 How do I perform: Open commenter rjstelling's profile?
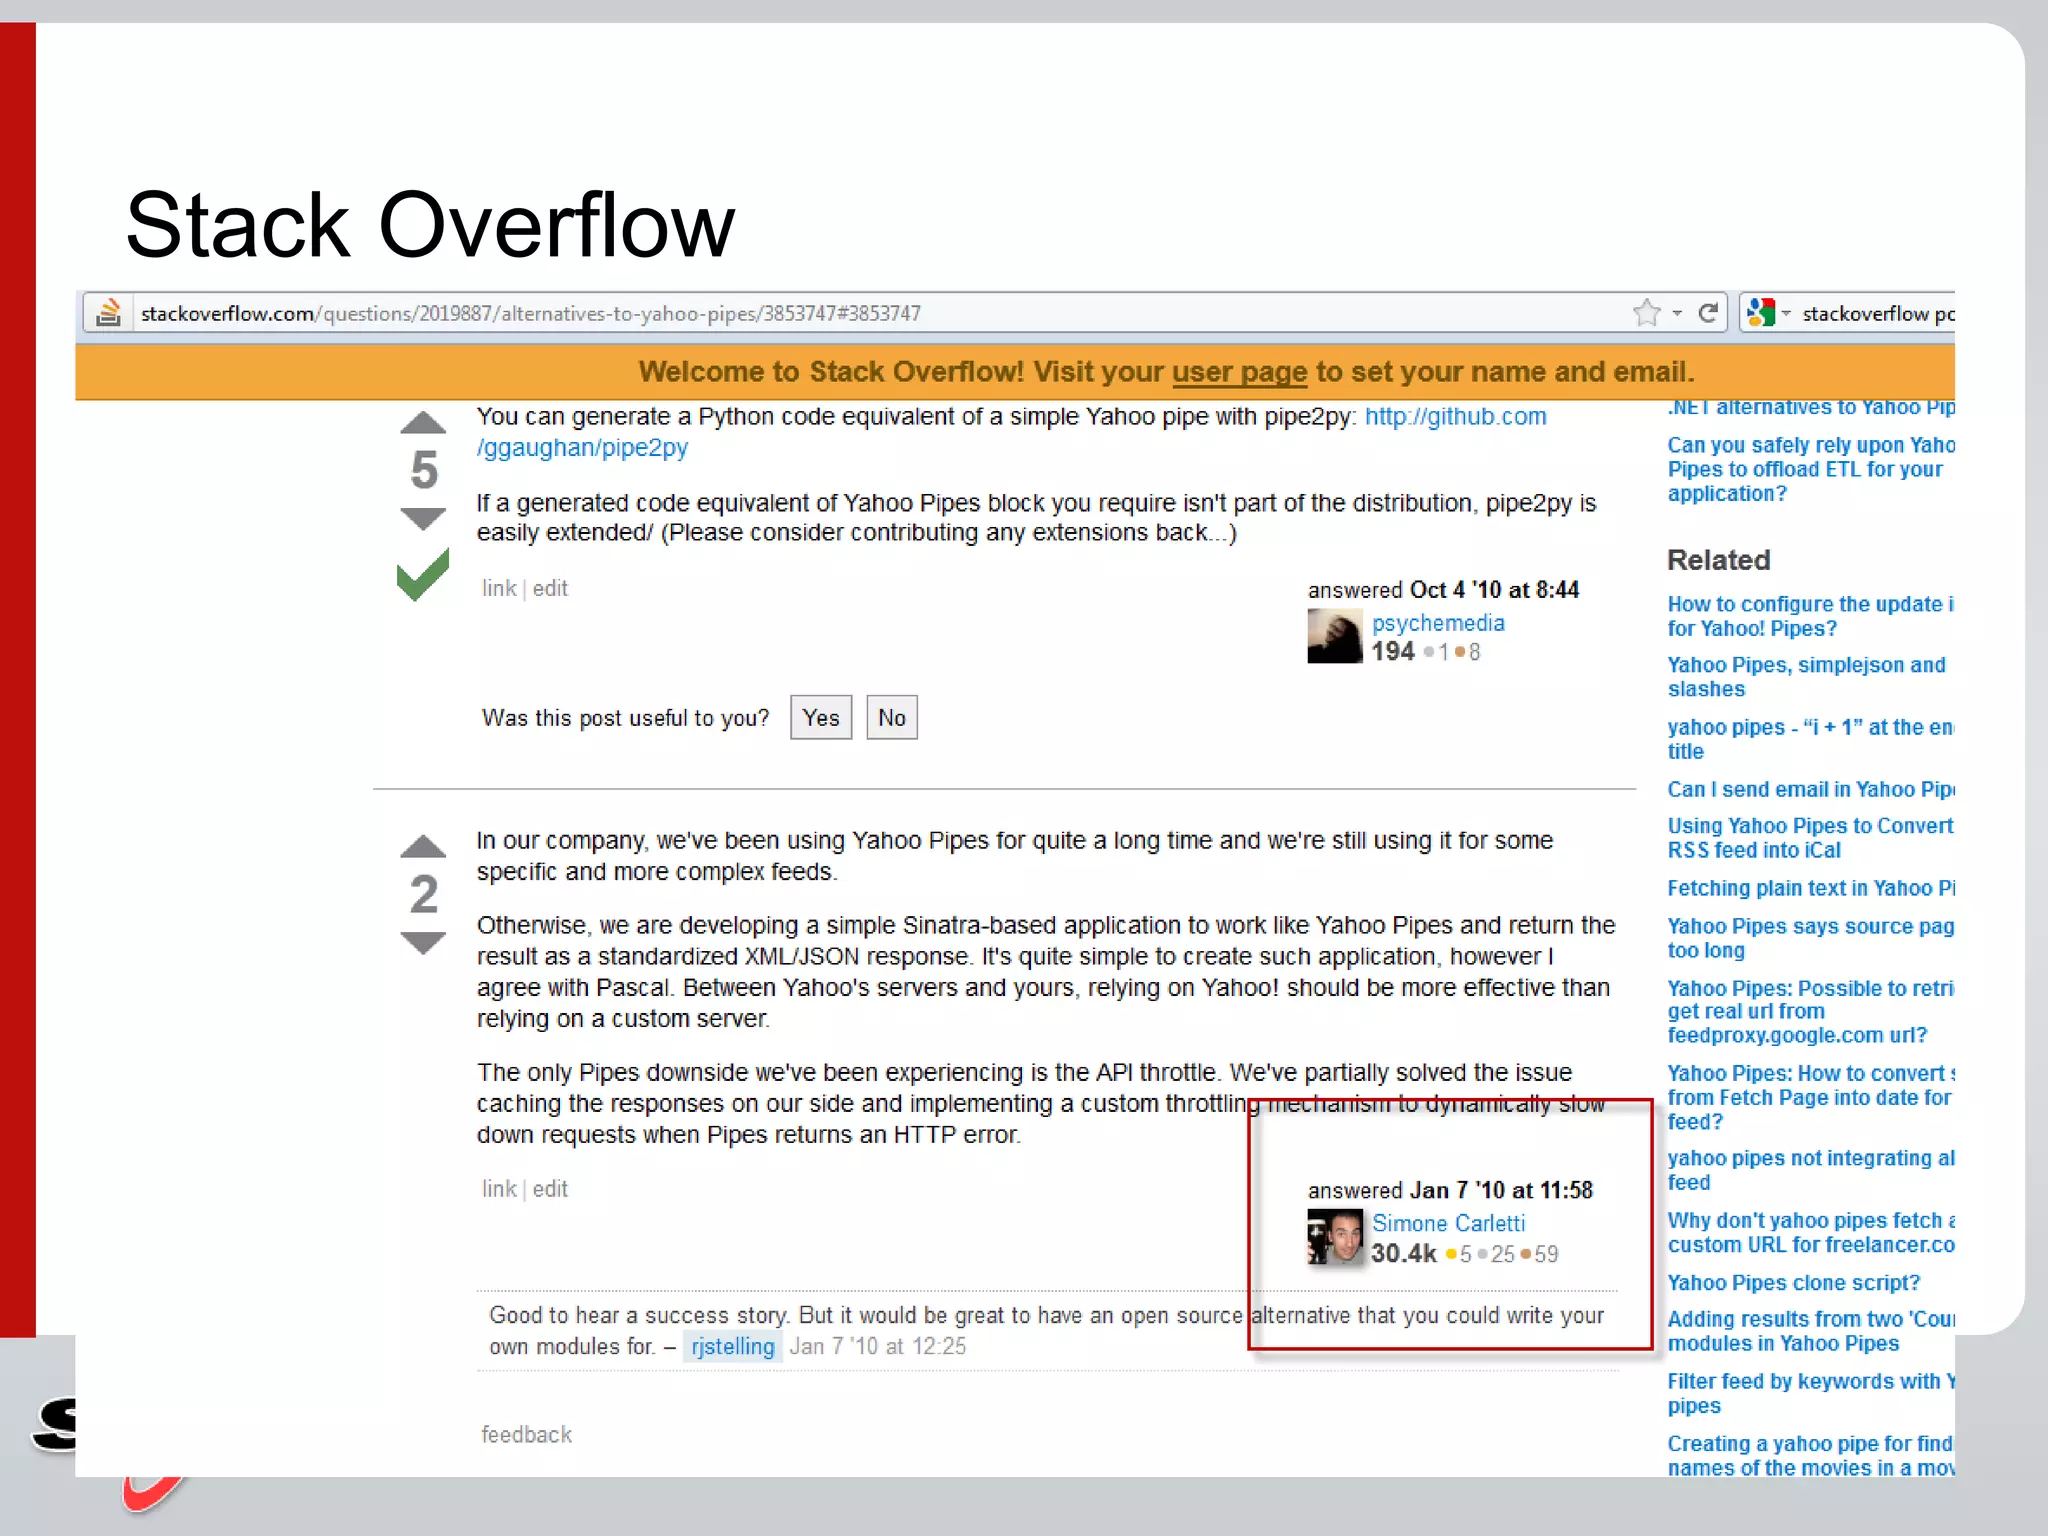pos(732,1346)
